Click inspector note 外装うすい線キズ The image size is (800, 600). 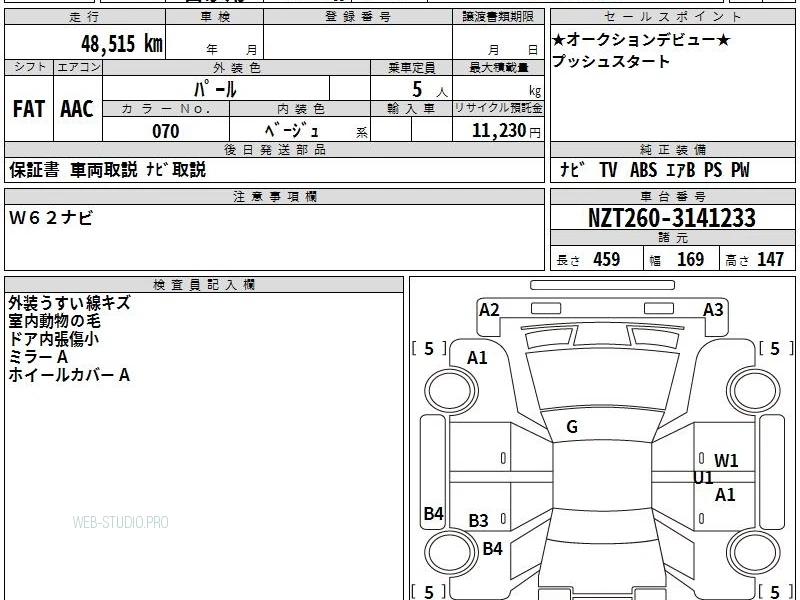tap(69, 303)
